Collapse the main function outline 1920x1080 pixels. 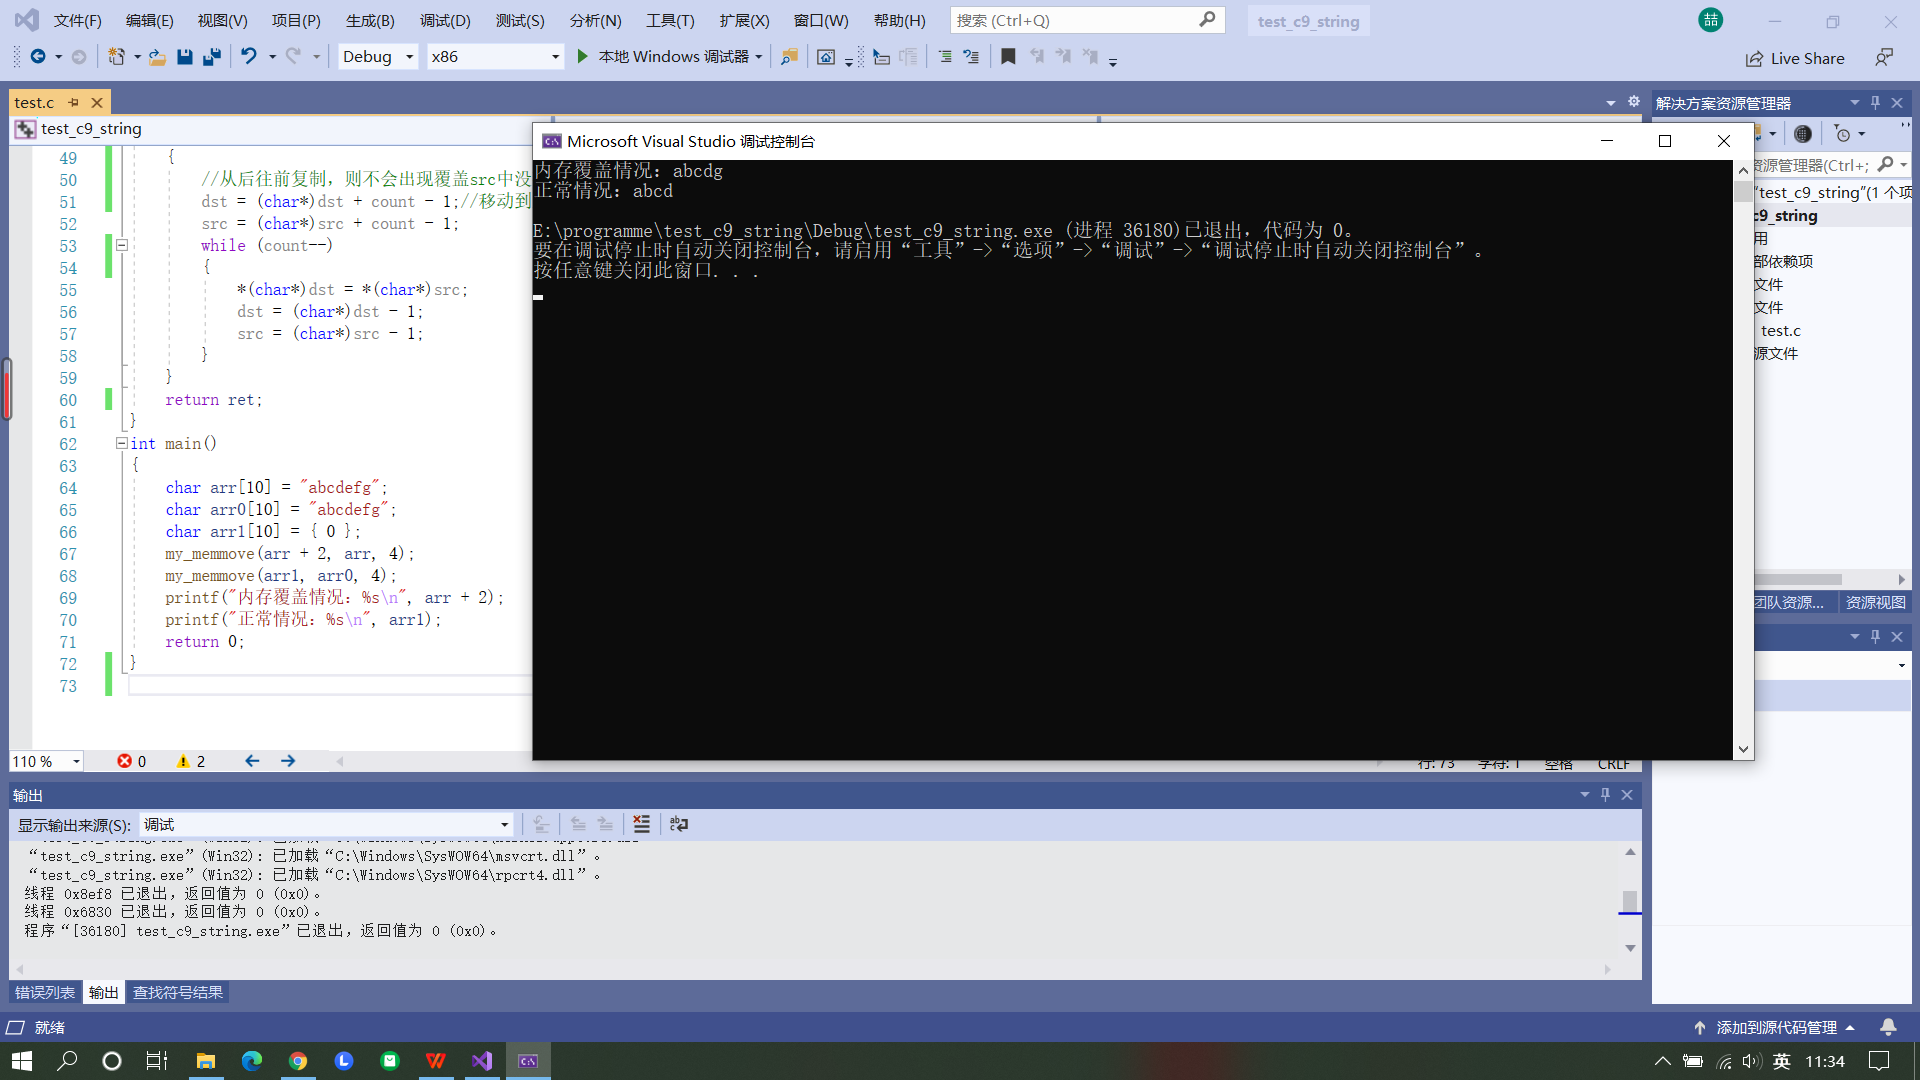pyautogui.click(x=122, y=443)
